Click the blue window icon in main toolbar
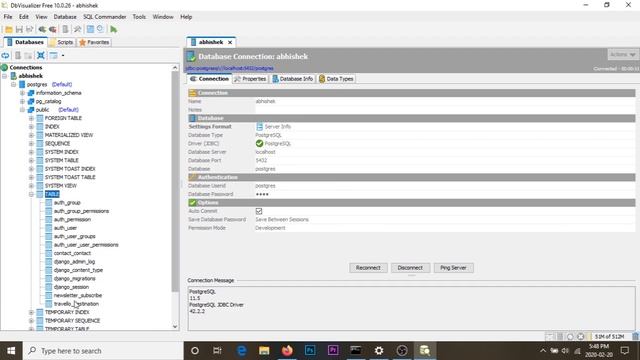The image size is (640, 360). (x=90, y=29)
